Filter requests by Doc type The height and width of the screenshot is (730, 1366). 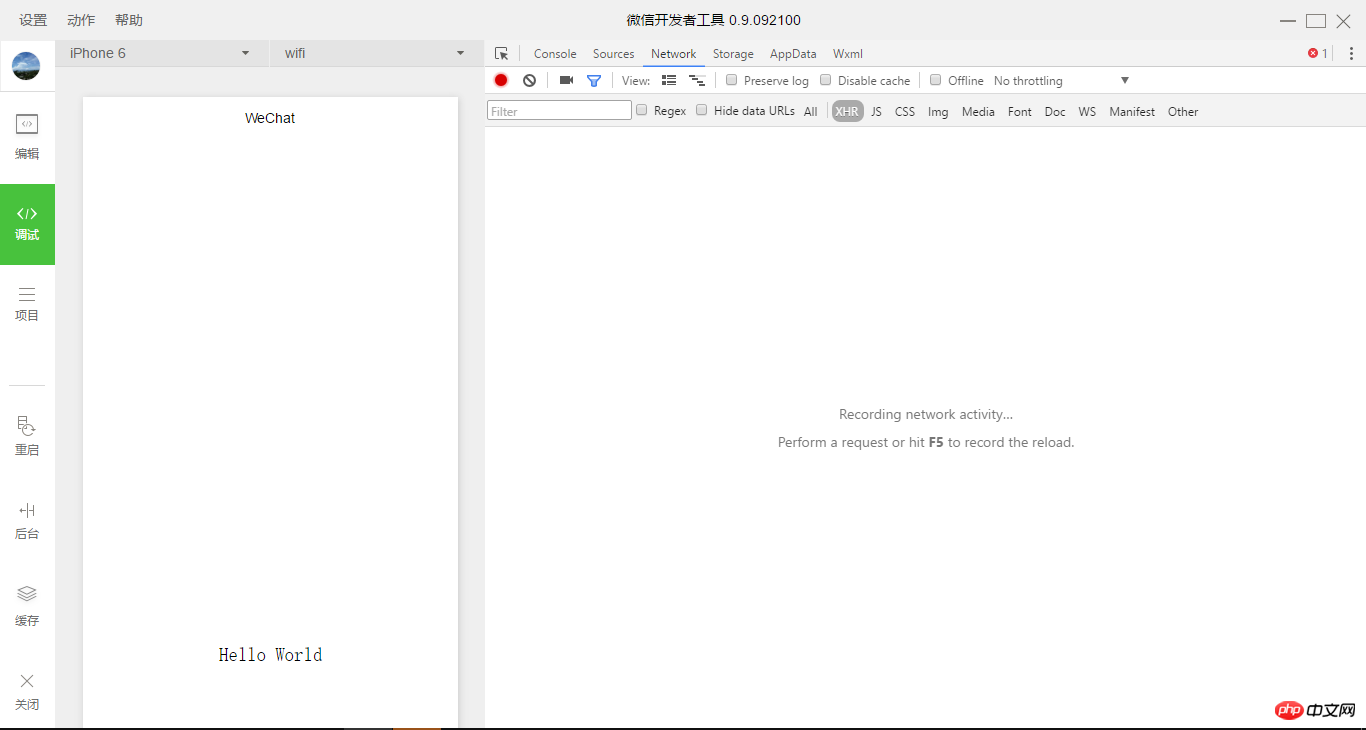pos(1055,111)
